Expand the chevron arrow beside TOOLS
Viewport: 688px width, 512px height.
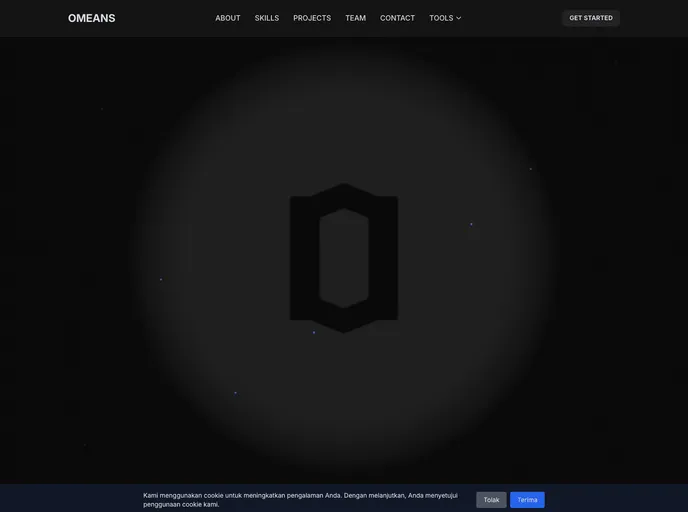[459, 18]
